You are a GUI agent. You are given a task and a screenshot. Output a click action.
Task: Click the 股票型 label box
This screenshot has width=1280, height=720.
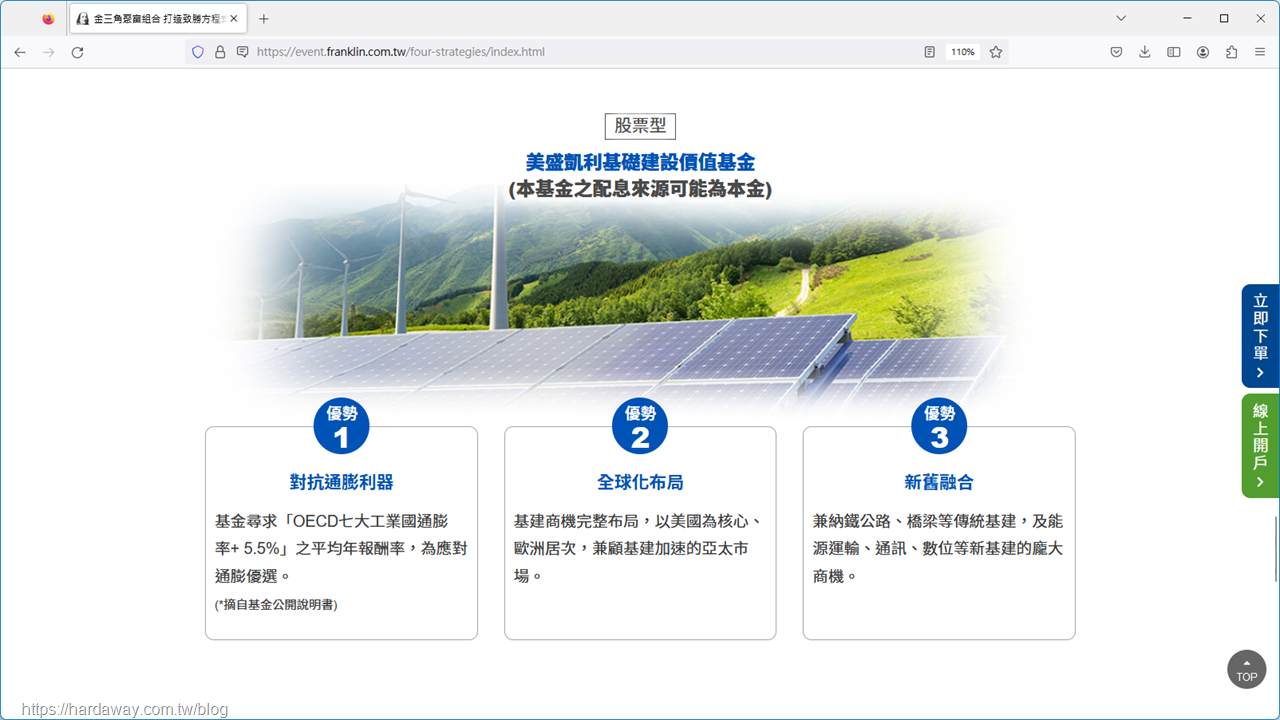640,126
